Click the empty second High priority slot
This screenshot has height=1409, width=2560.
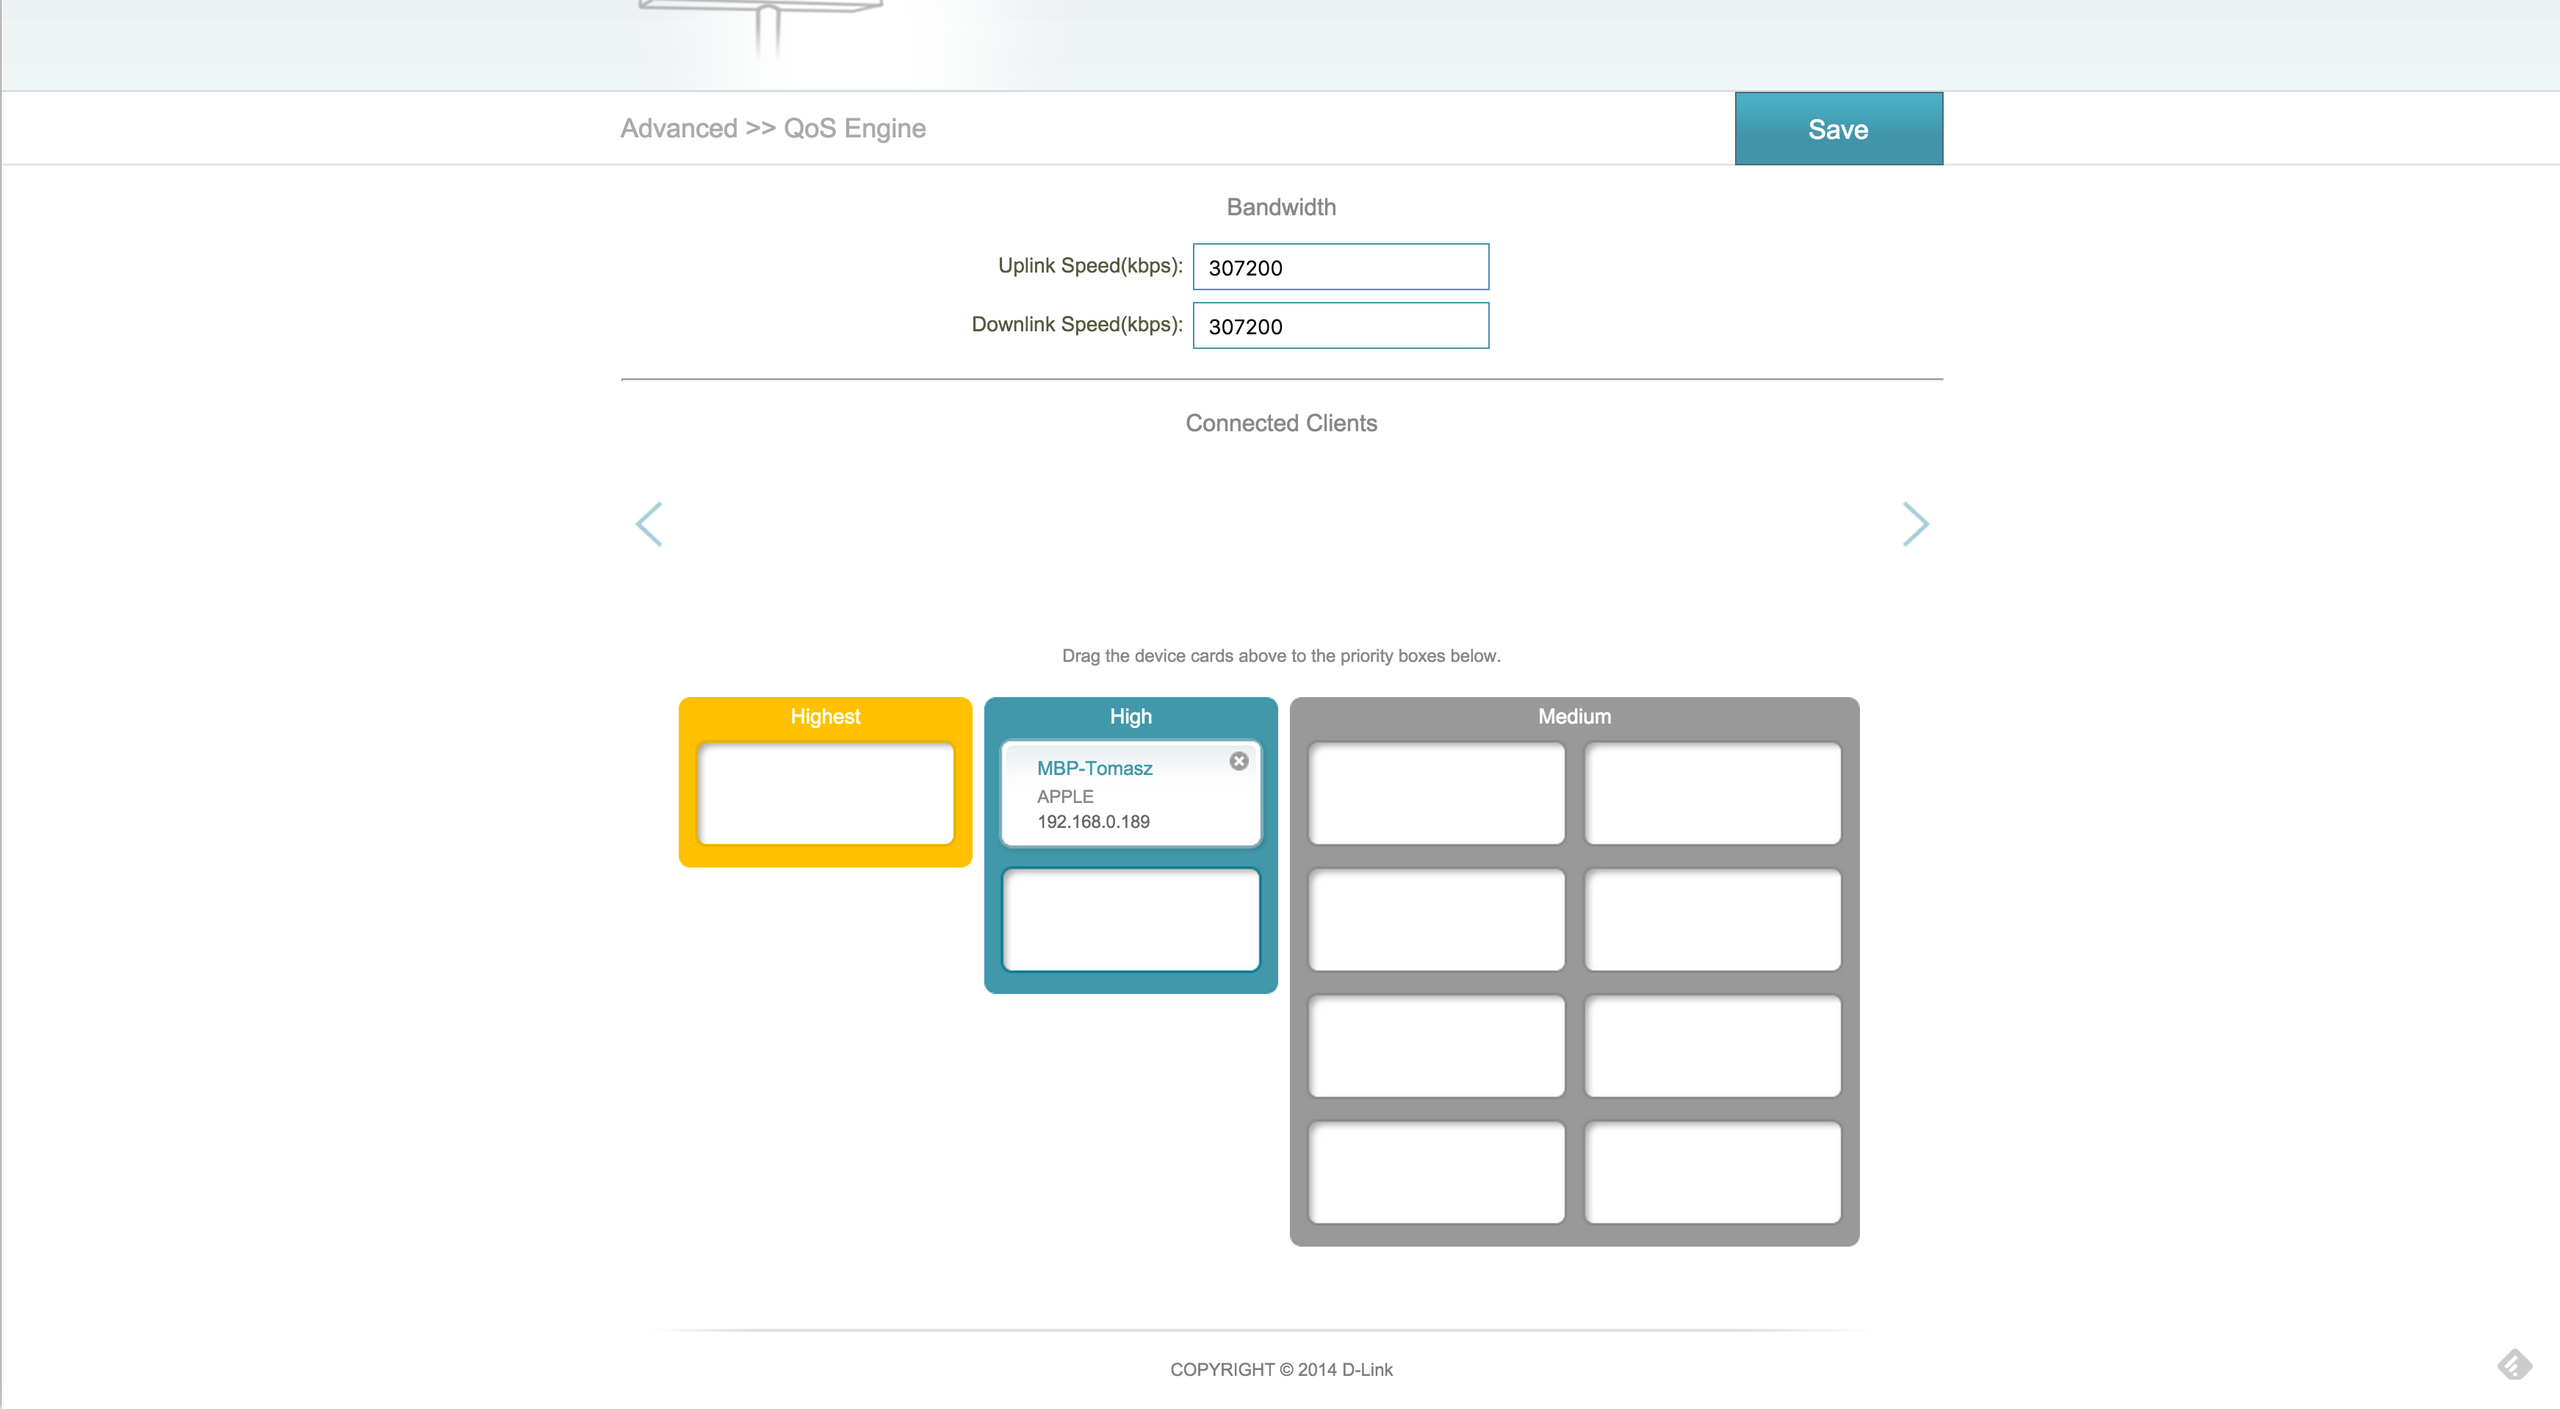click(x=1131, y=919)
